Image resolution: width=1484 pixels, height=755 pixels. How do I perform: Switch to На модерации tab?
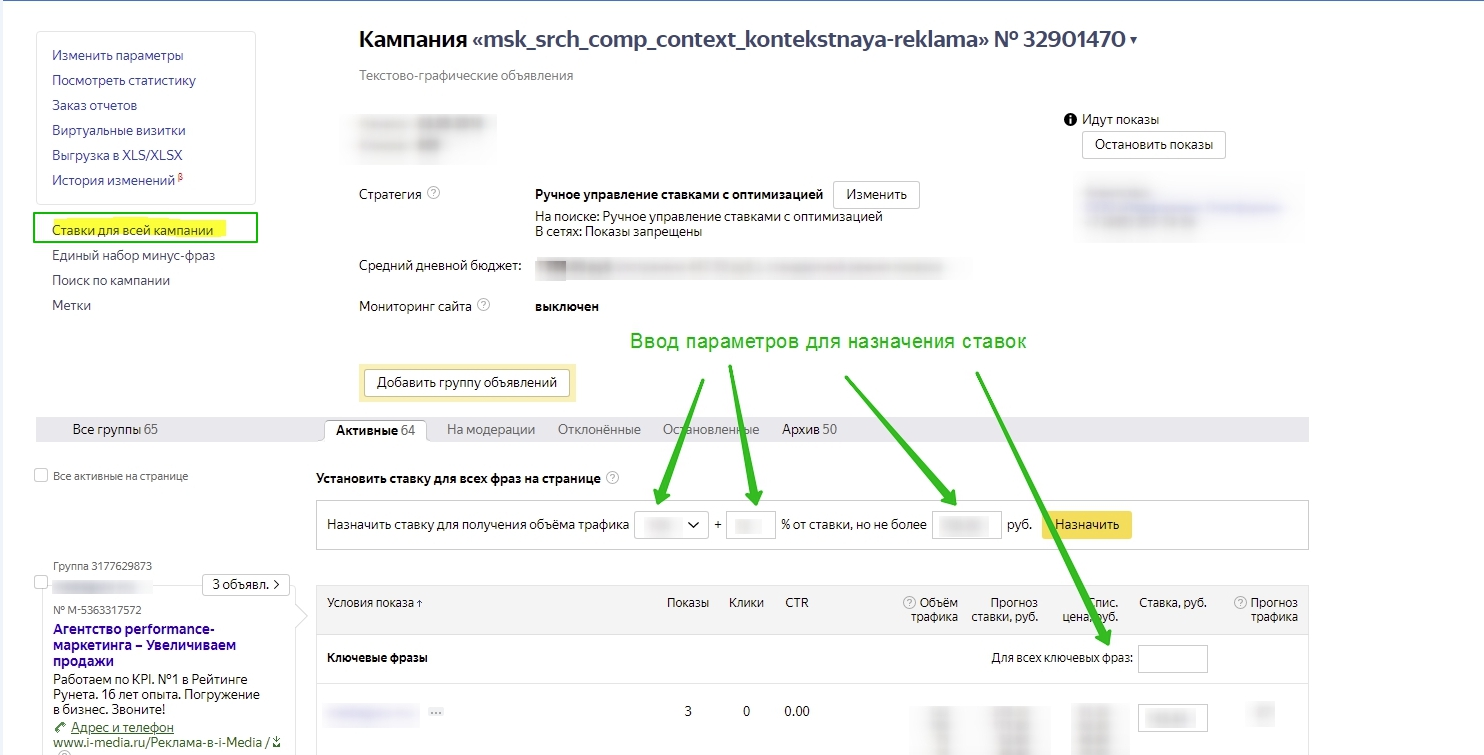[490, 430]
